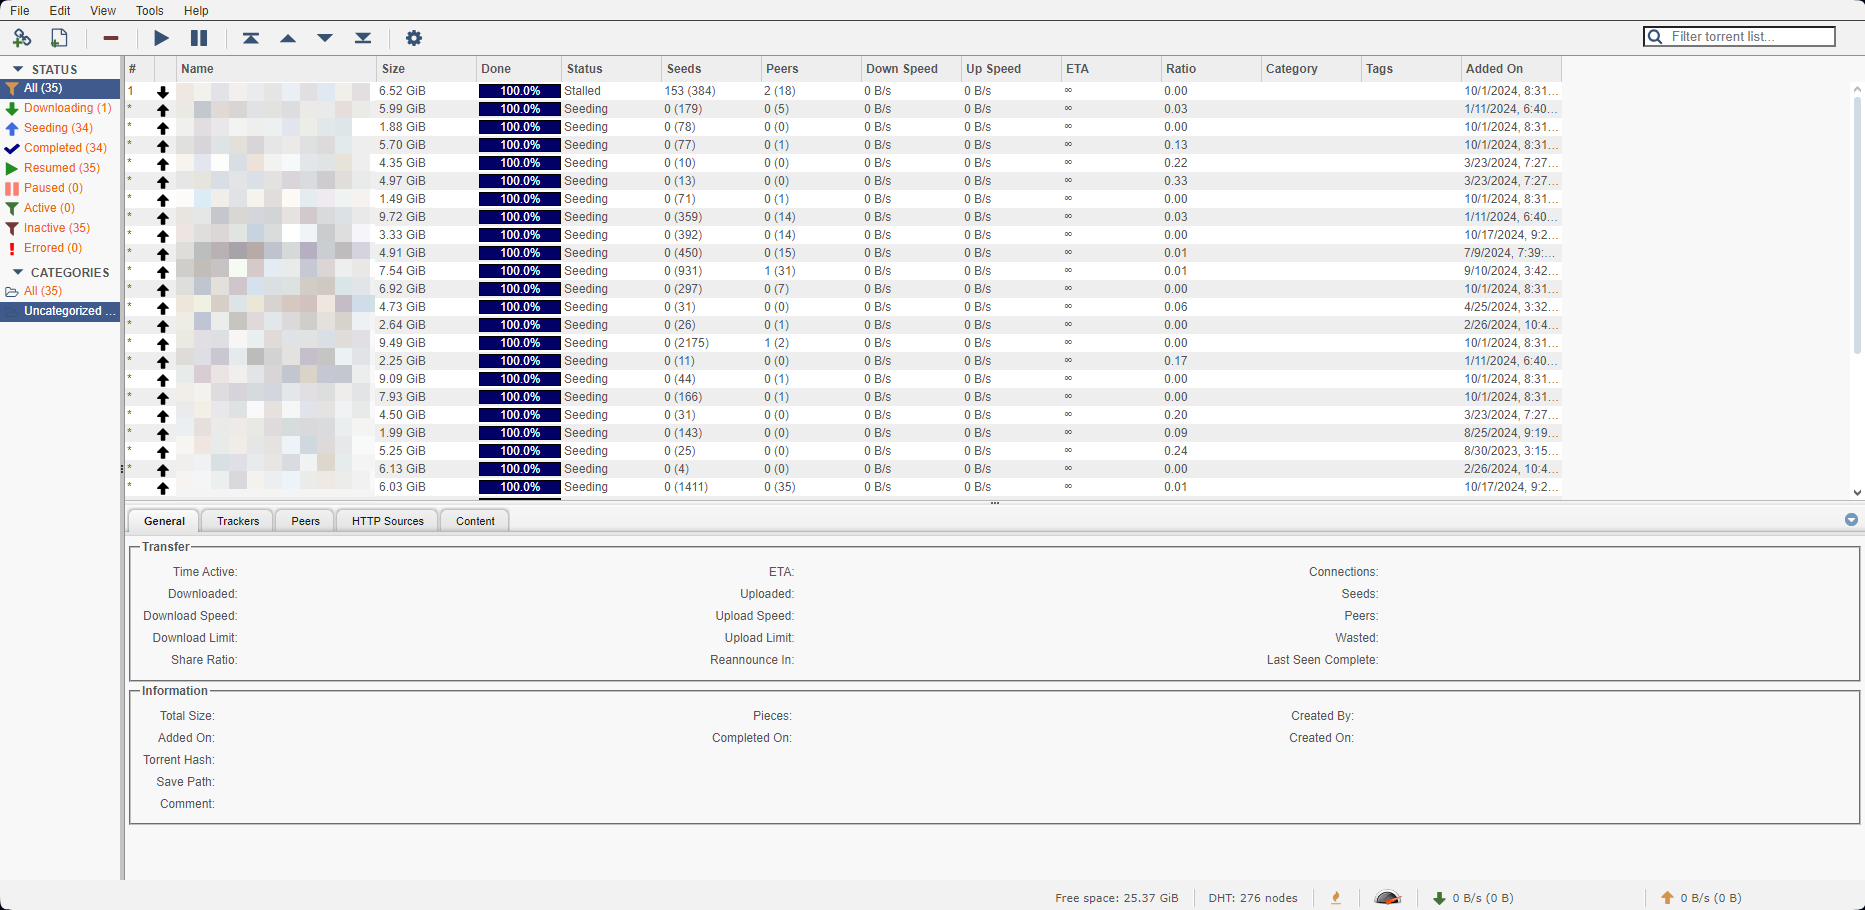This screenshot has height=910, width=1865.
Task: Click the add torrent link icon
Action: click(x=22, y=37)
